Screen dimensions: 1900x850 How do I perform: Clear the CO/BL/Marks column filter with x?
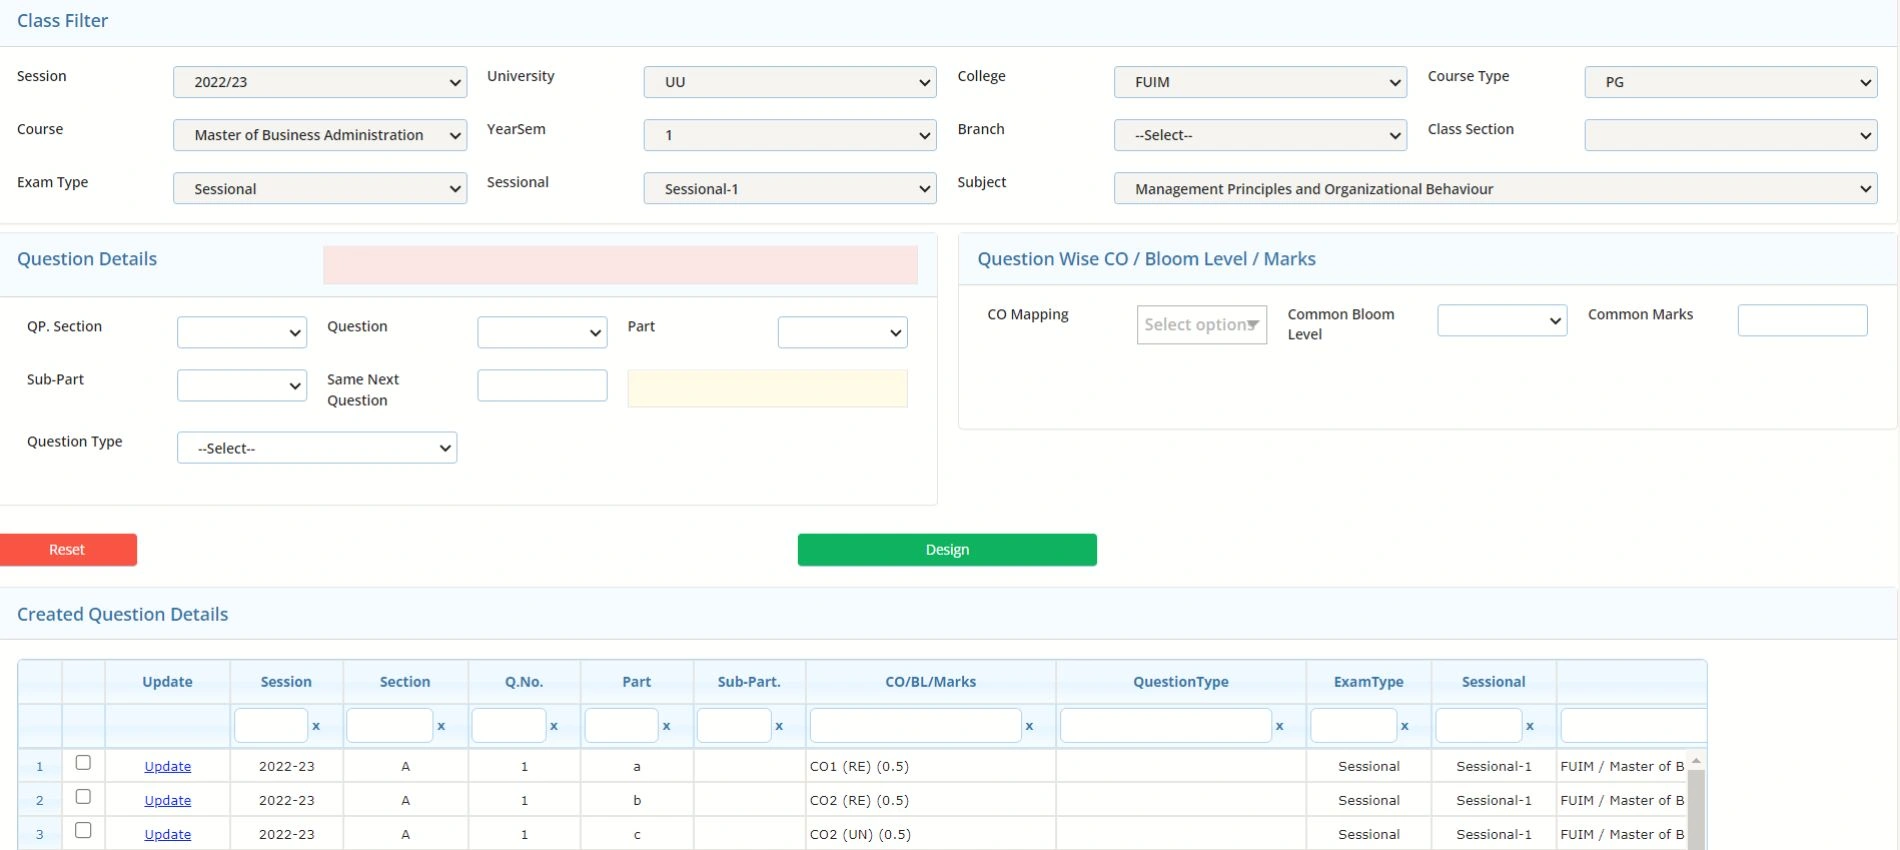[x=1029, y=726]
